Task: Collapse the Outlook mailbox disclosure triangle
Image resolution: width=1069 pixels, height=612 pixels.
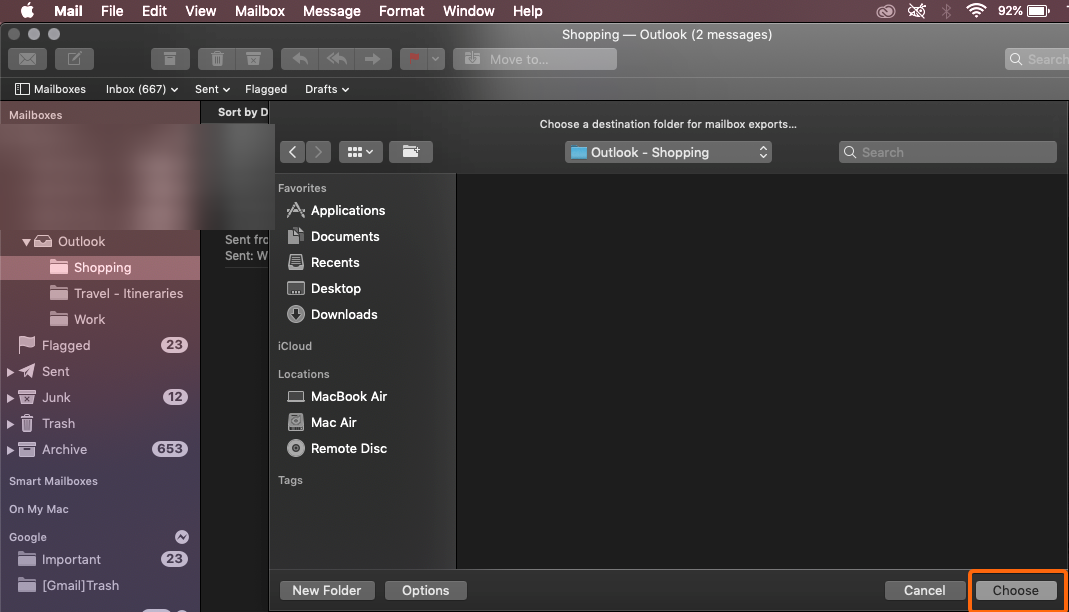Action: 26,242
